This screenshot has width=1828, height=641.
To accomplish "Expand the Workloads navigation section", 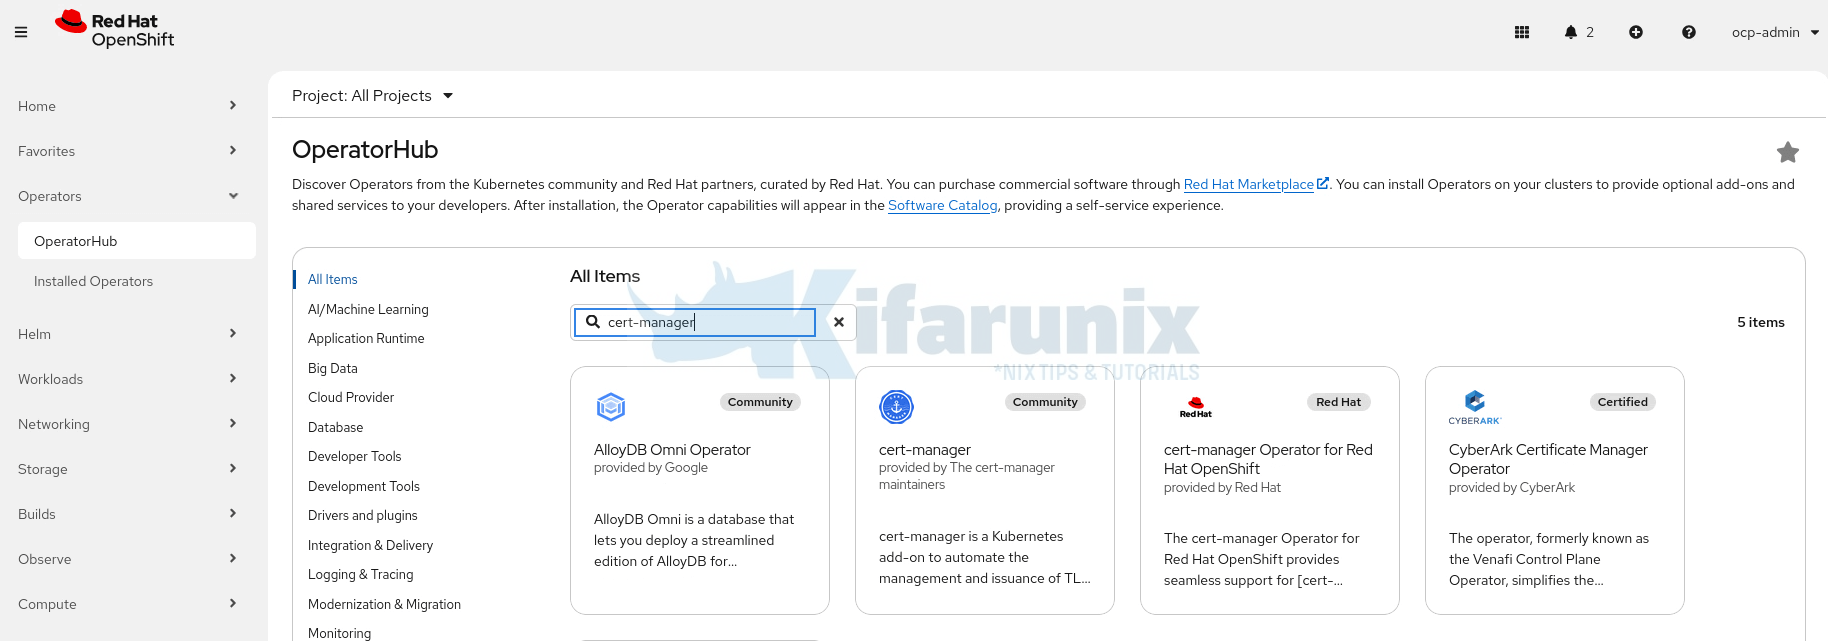I will coord(127,379).
